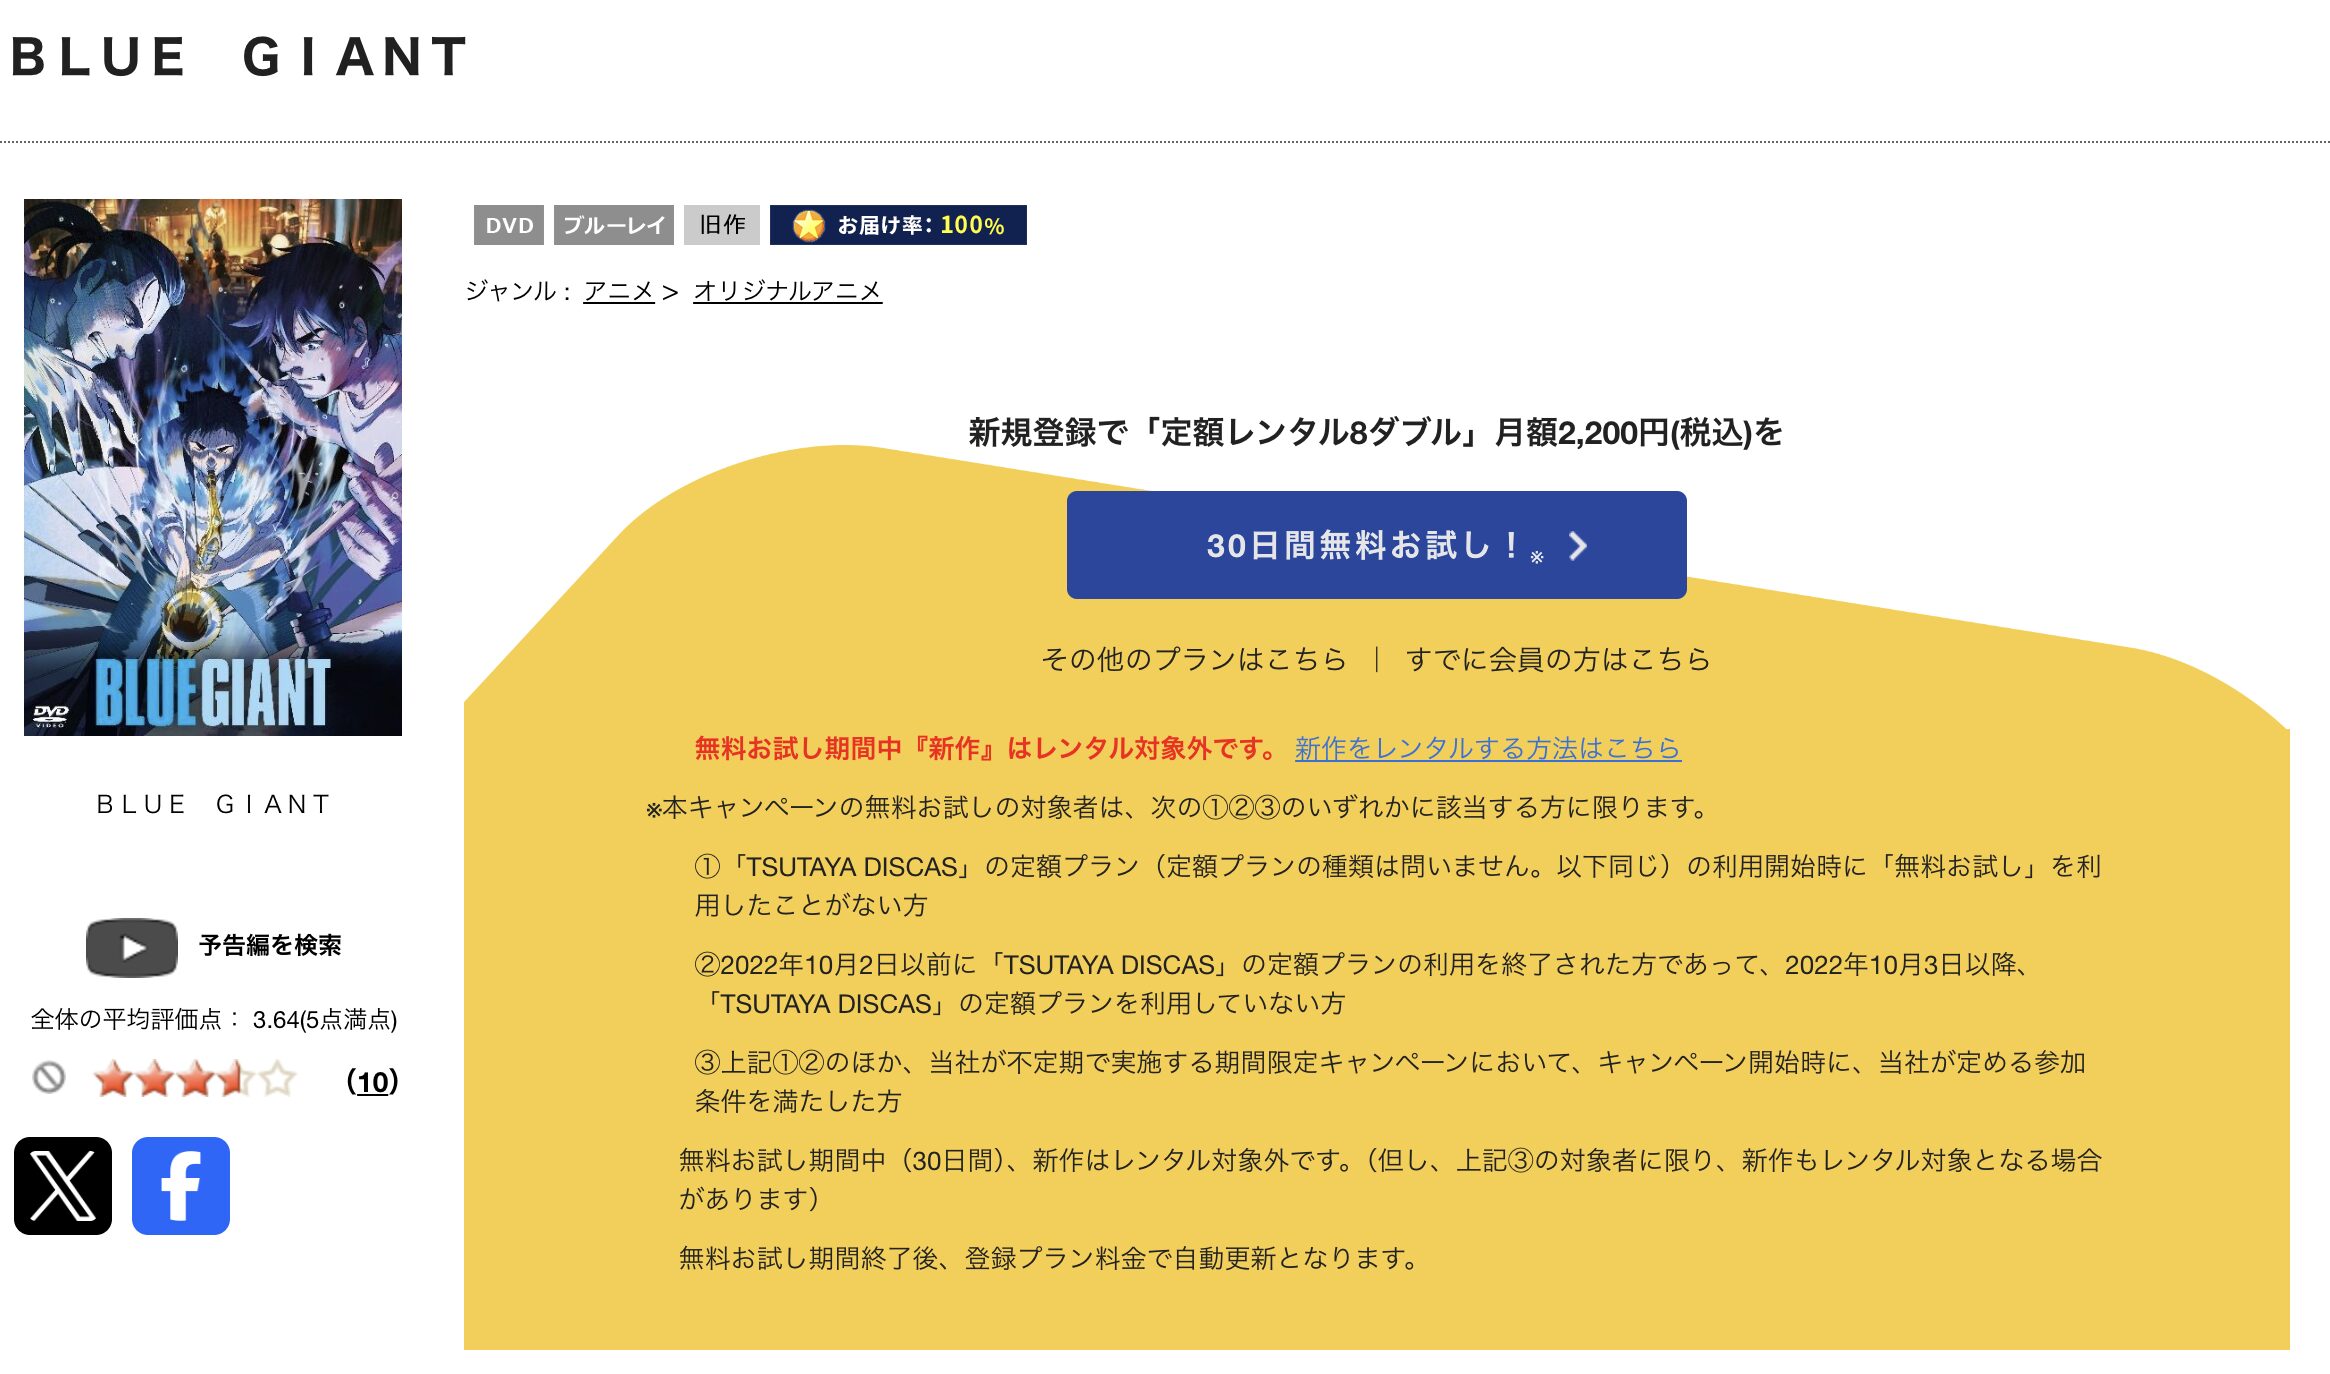The height and width of the screenshot is (1374, 2330).
Task: Click the star icon in delivery rate badge
Action: [808, 225]
